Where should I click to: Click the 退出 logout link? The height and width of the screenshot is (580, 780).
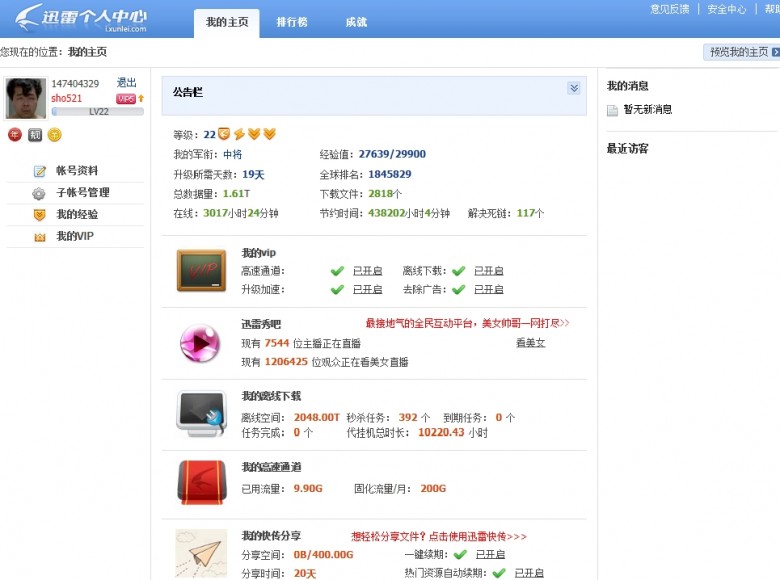[x=126, y=83]
